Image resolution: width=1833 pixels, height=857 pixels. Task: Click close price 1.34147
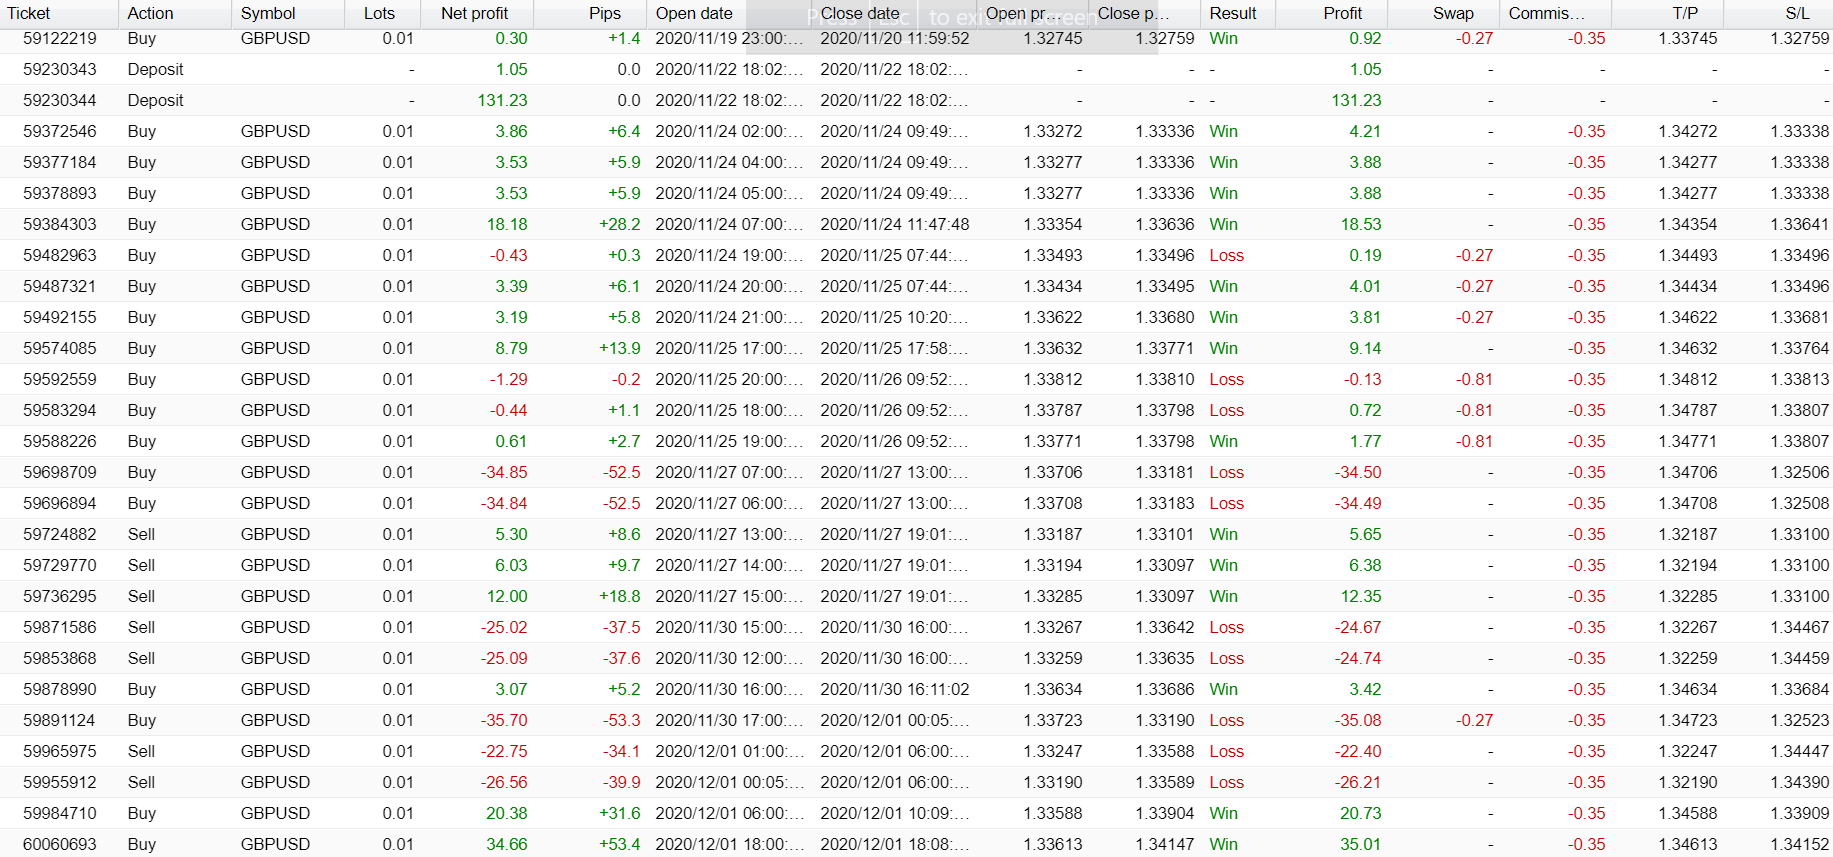1165,844
